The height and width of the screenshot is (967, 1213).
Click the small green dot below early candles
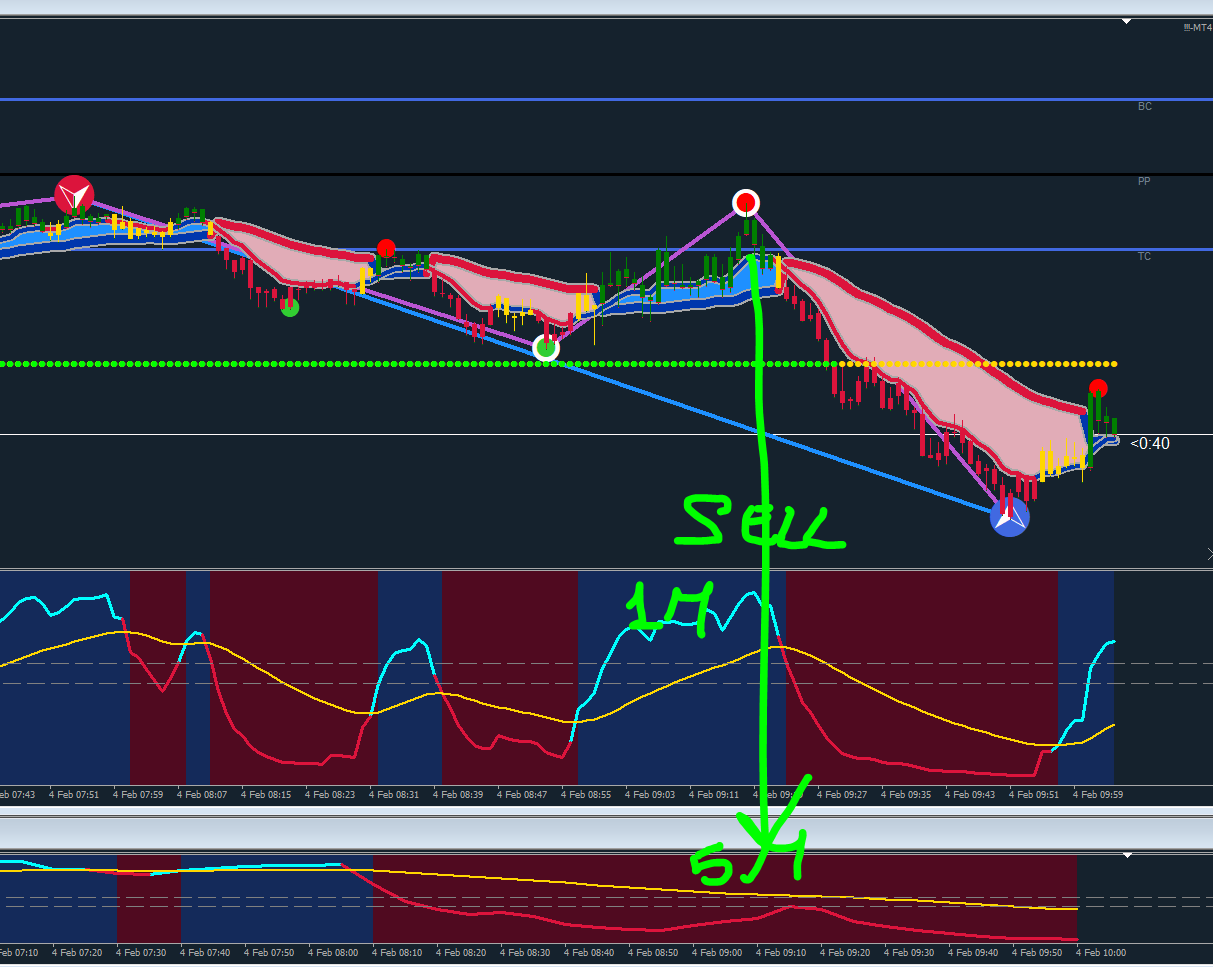coord(290,308)
